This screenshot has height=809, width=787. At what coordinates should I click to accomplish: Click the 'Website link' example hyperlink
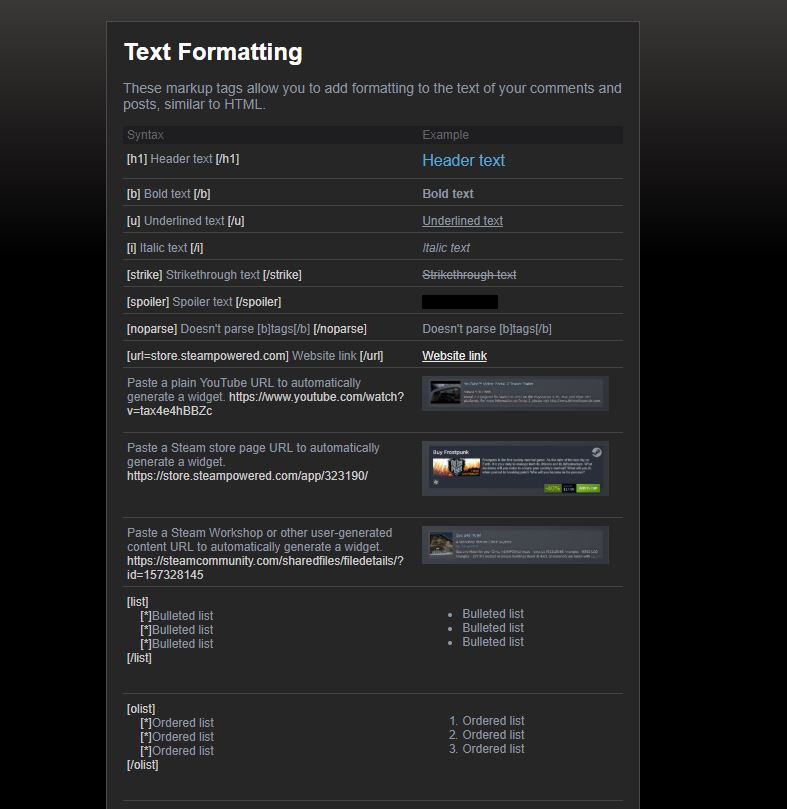click(x=454, y=356)
